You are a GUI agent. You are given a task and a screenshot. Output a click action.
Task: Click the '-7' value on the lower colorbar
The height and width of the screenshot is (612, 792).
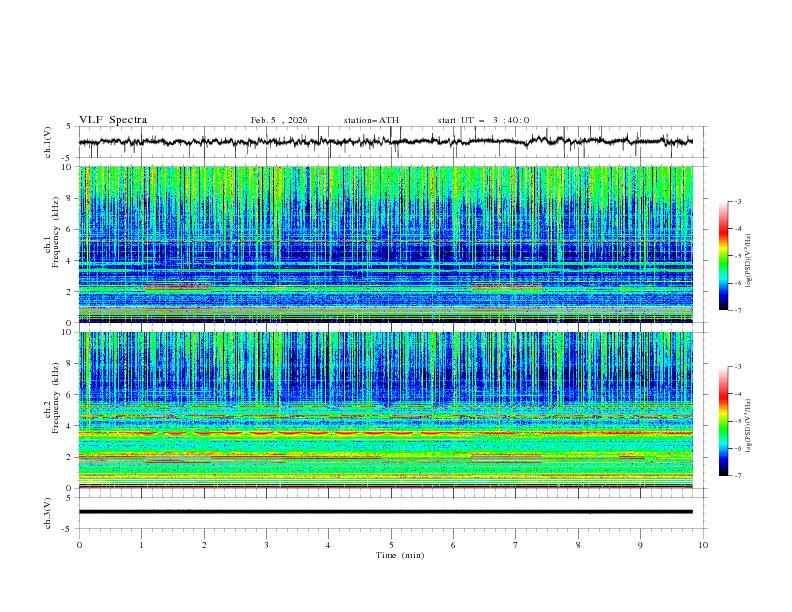pyautogui.click(x=738, y=476)
